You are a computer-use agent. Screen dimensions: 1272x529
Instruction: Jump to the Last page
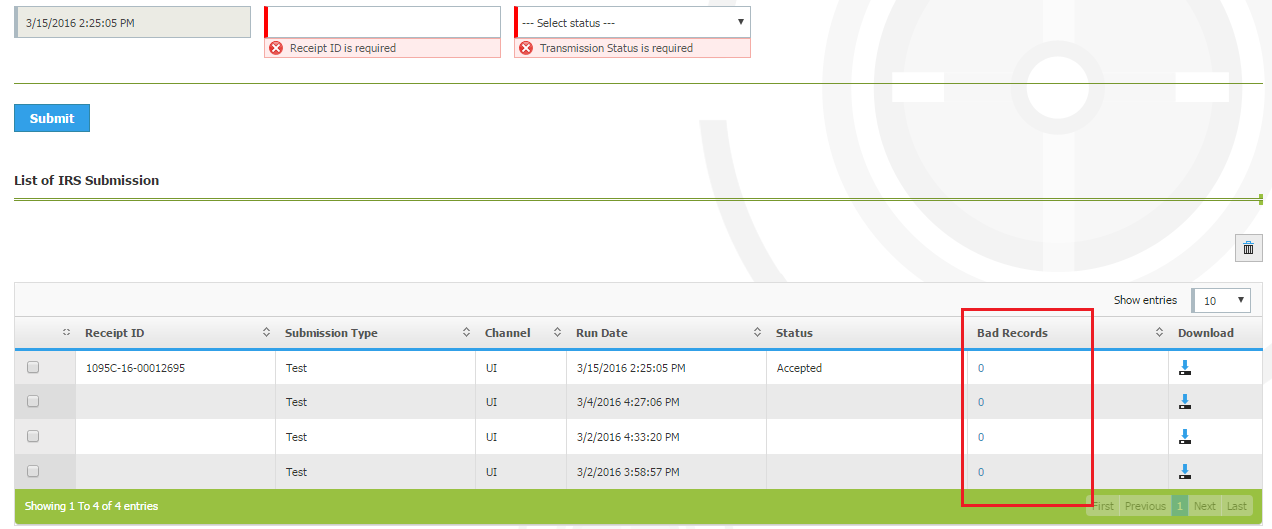point(1236,506)
